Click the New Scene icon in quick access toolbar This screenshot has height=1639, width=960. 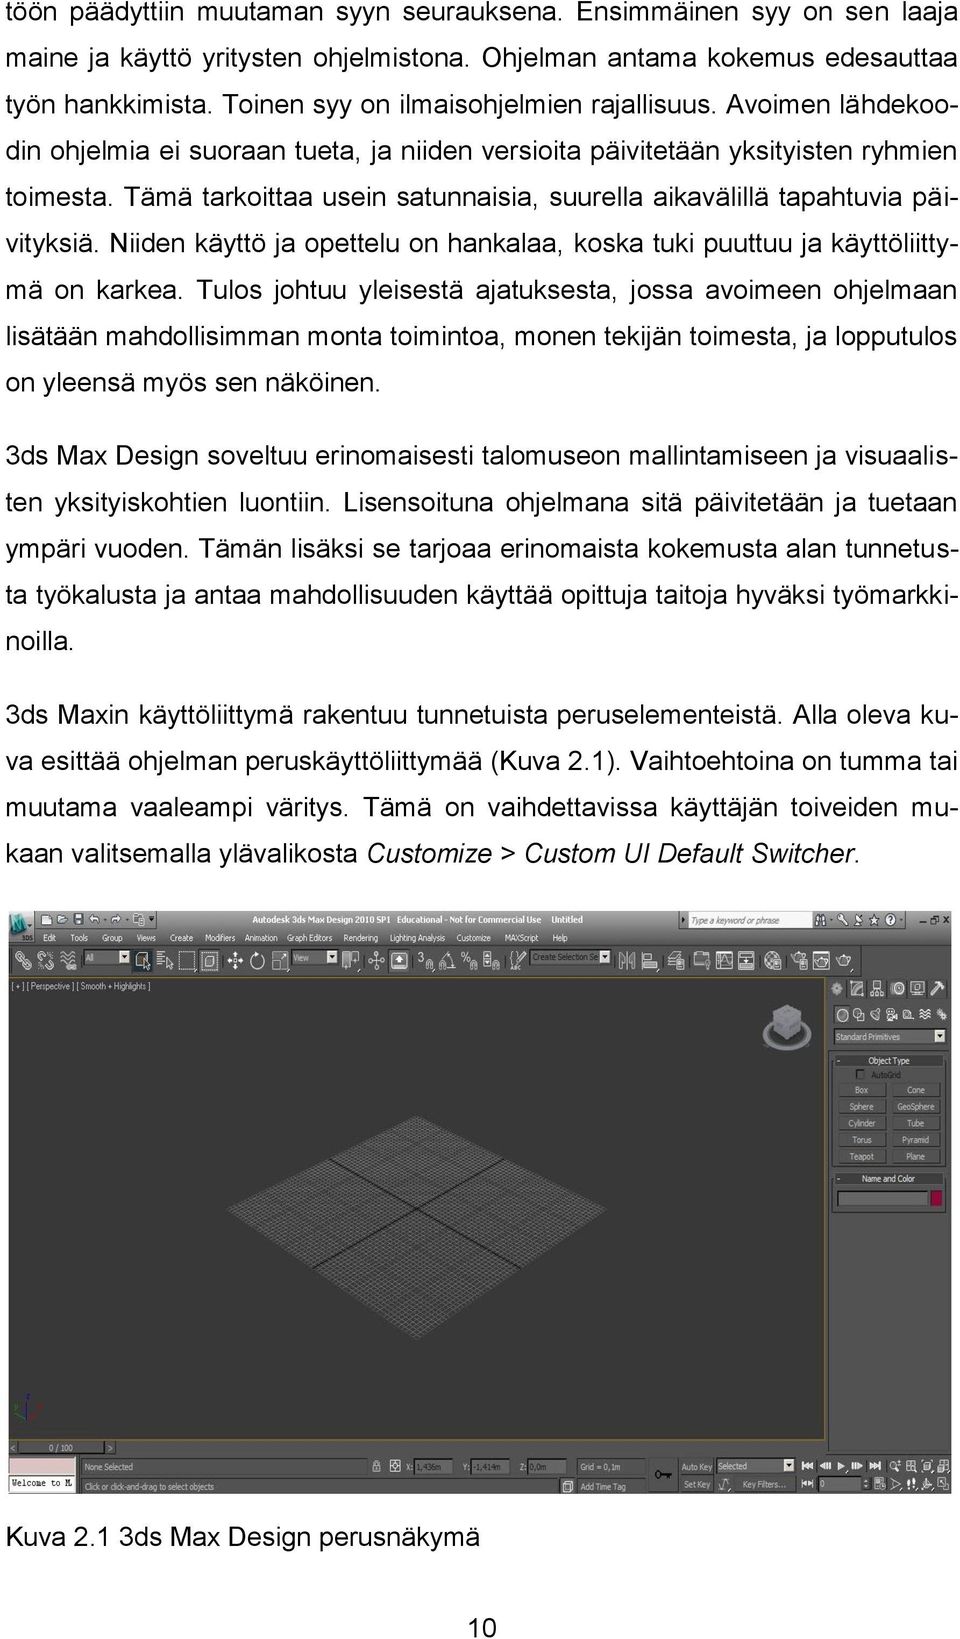46,919
